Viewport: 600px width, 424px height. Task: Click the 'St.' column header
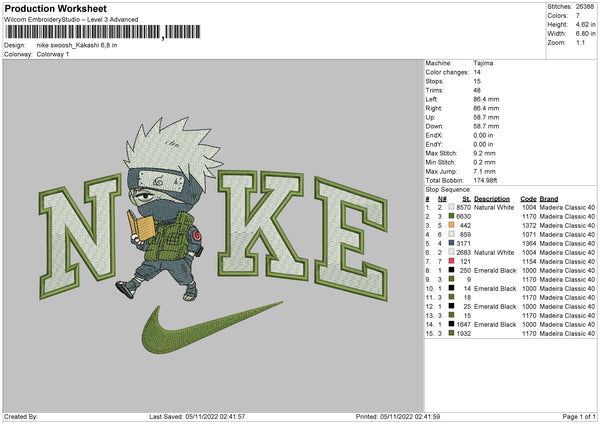click(x=466, y=199)
